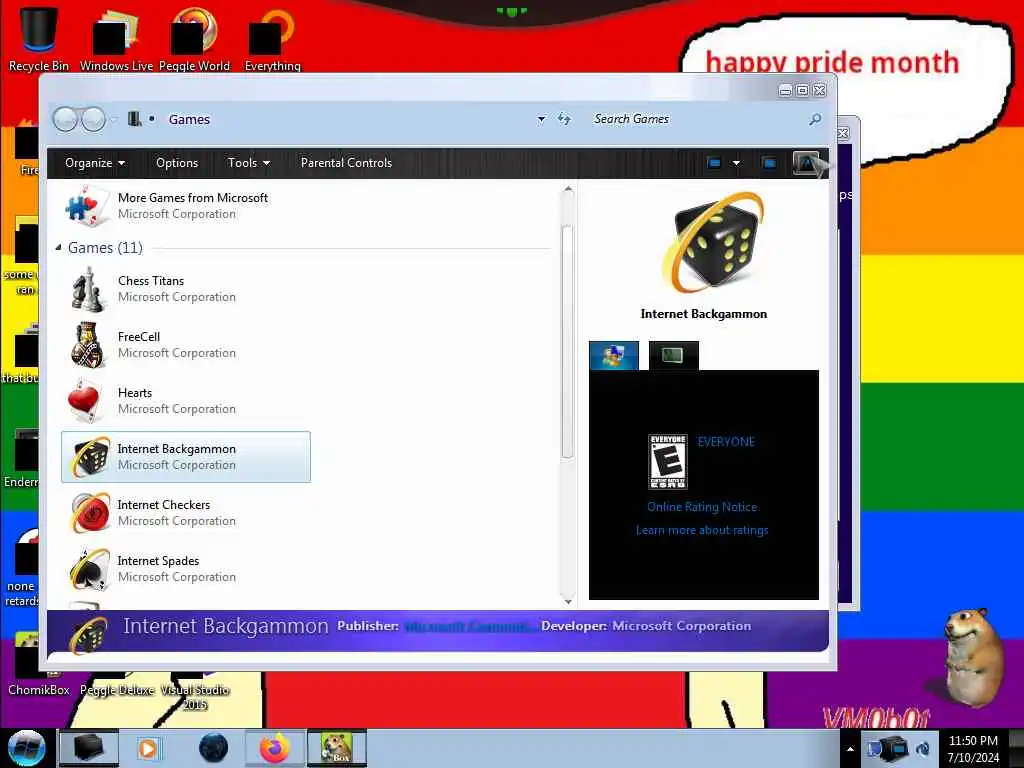1024x768 pixels.
Task: Click the change view icon in toolbar
Action: tap(714, 163)
